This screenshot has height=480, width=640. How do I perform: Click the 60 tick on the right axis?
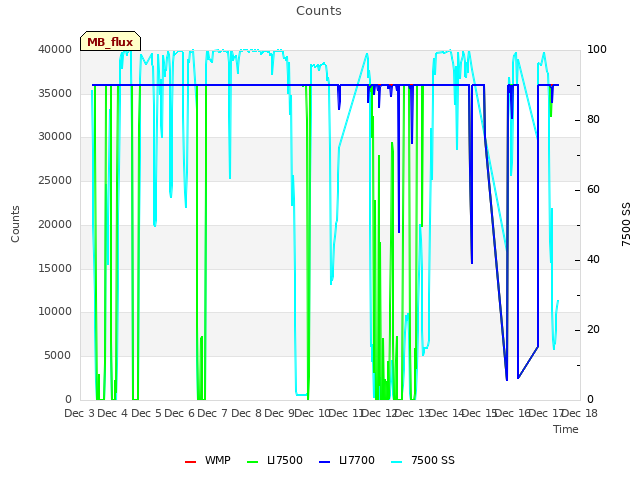click(593, 189)
